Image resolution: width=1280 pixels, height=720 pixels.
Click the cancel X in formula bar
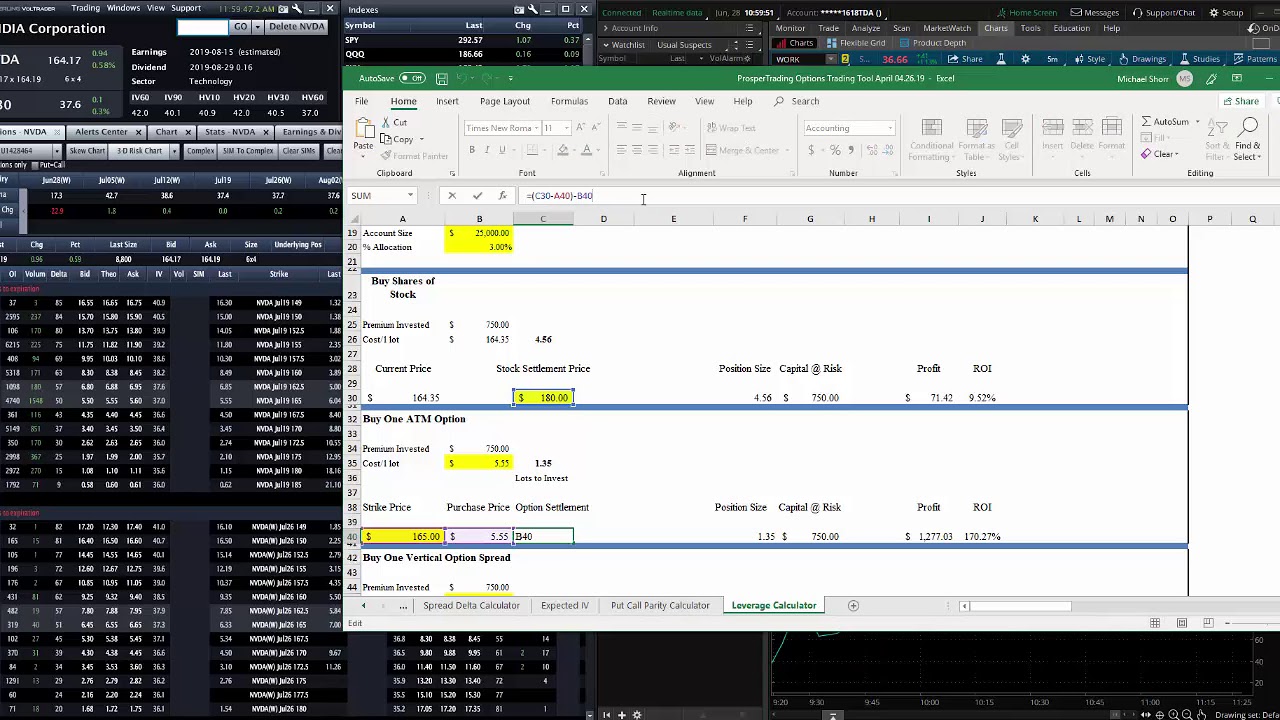(x=452, y=196)
